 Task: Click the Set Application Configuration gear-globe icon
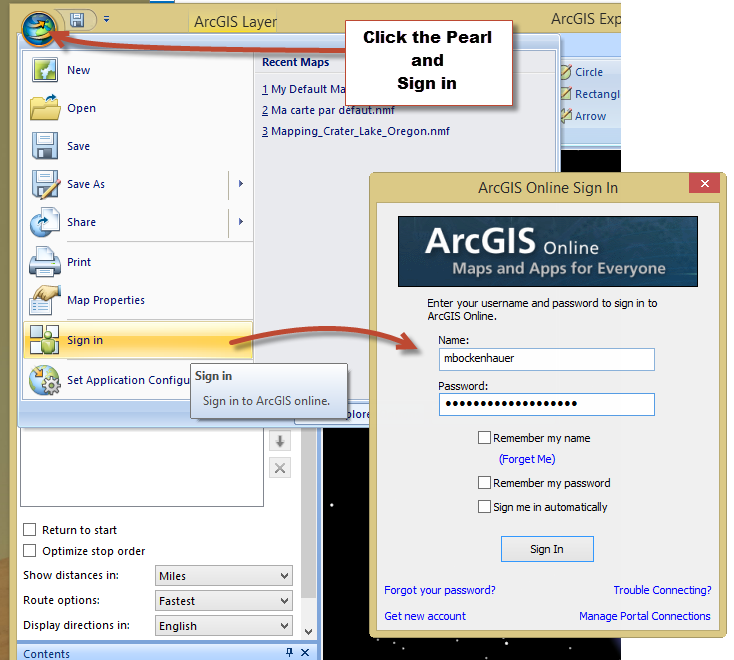[x=44, y=380]
